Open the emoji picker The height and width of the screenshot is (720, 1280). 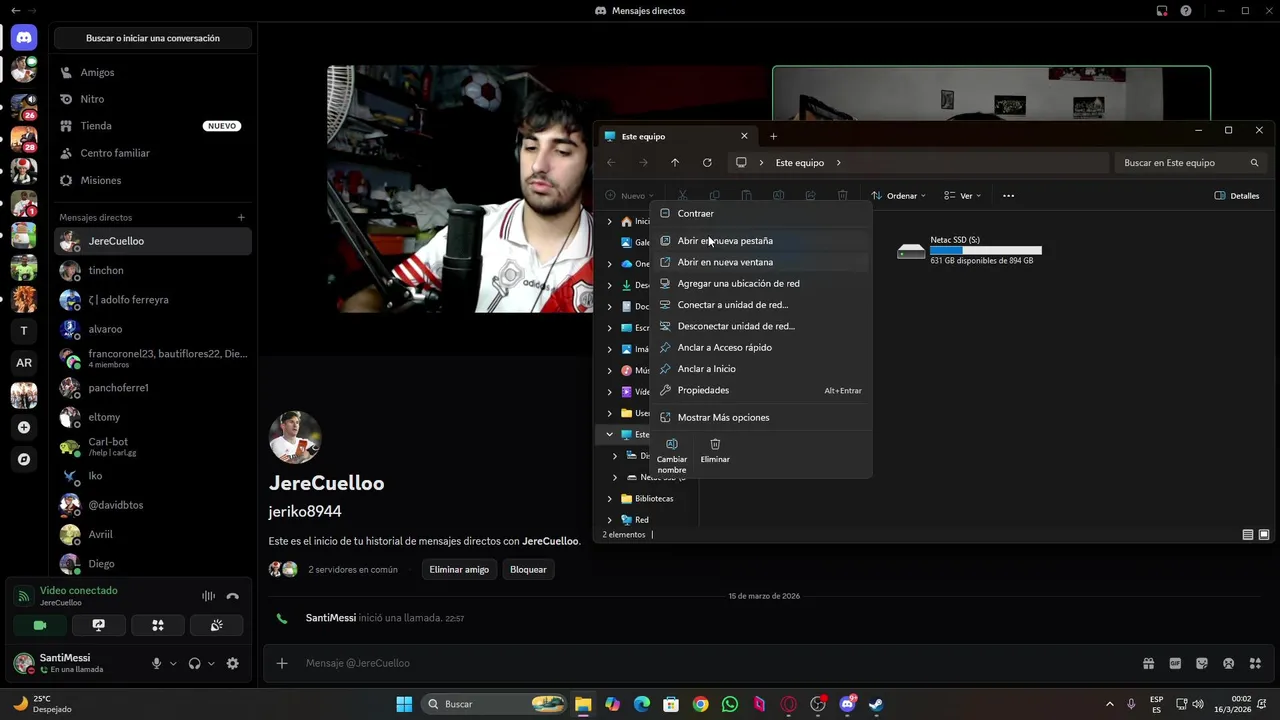(x=1228, y=663)
